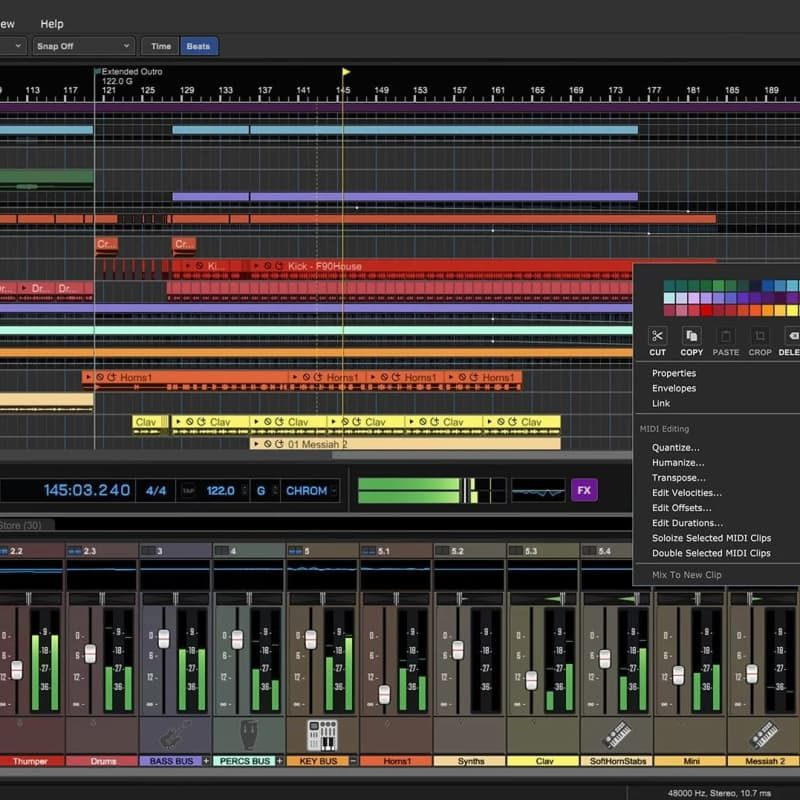Expand the BASS BUS channel group

point(206,761)
